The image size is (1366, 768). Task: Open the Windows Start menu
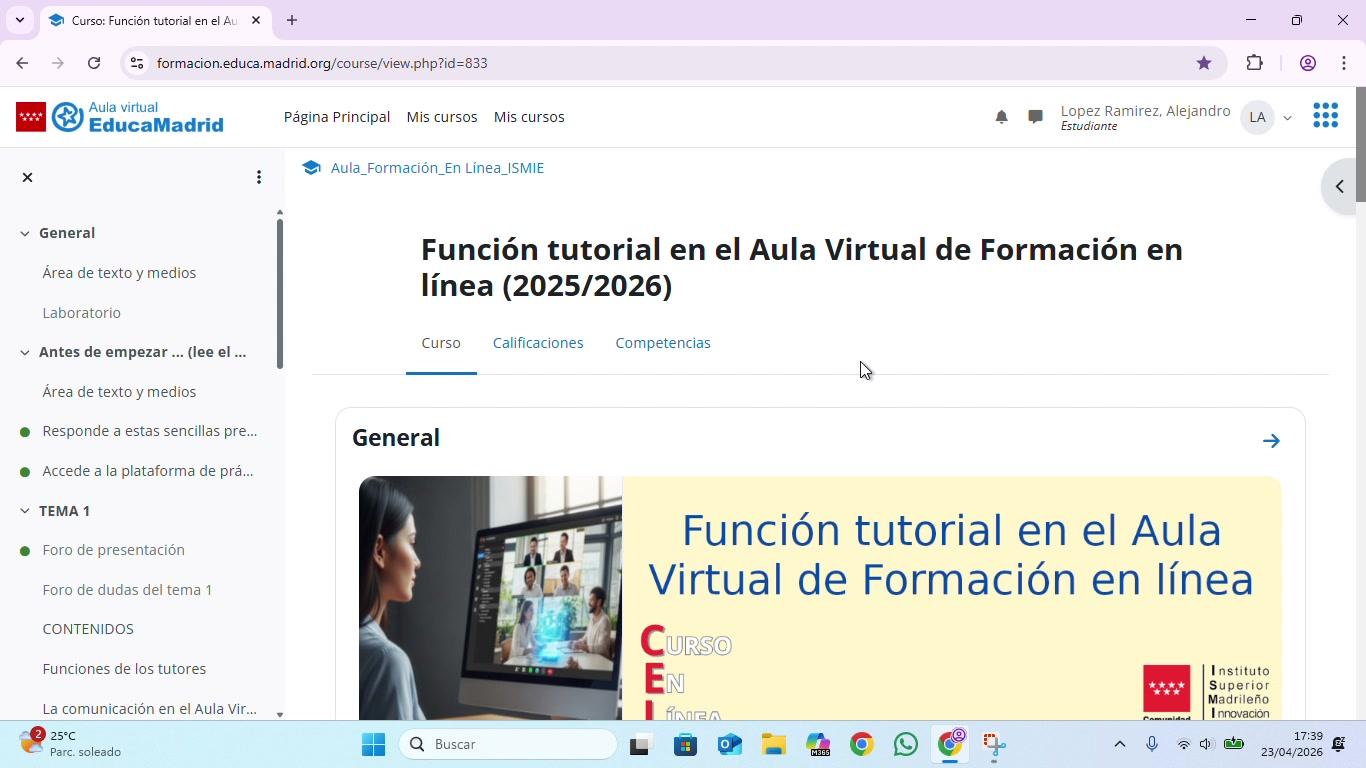374,744
